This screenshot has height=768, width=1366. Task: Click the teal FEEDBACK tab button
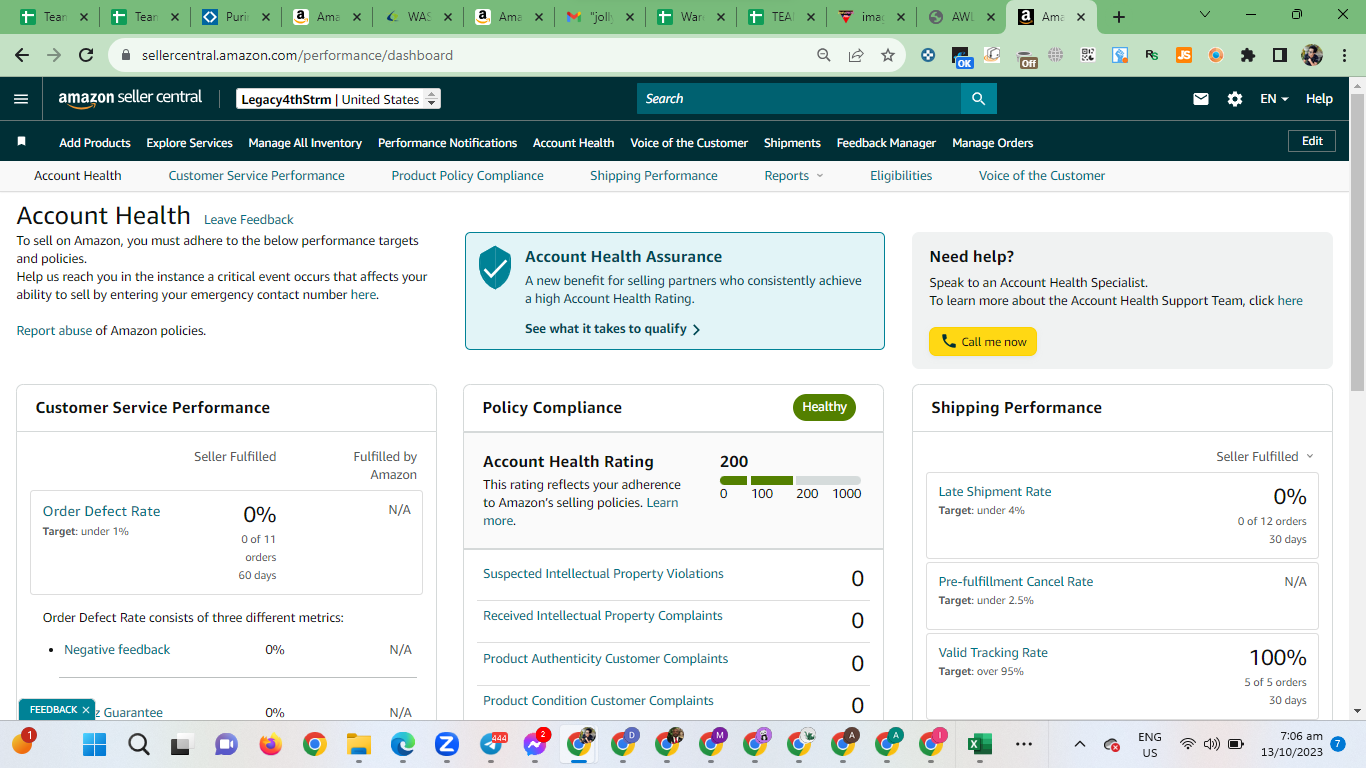pyautogui.click(x=58, y=710)
